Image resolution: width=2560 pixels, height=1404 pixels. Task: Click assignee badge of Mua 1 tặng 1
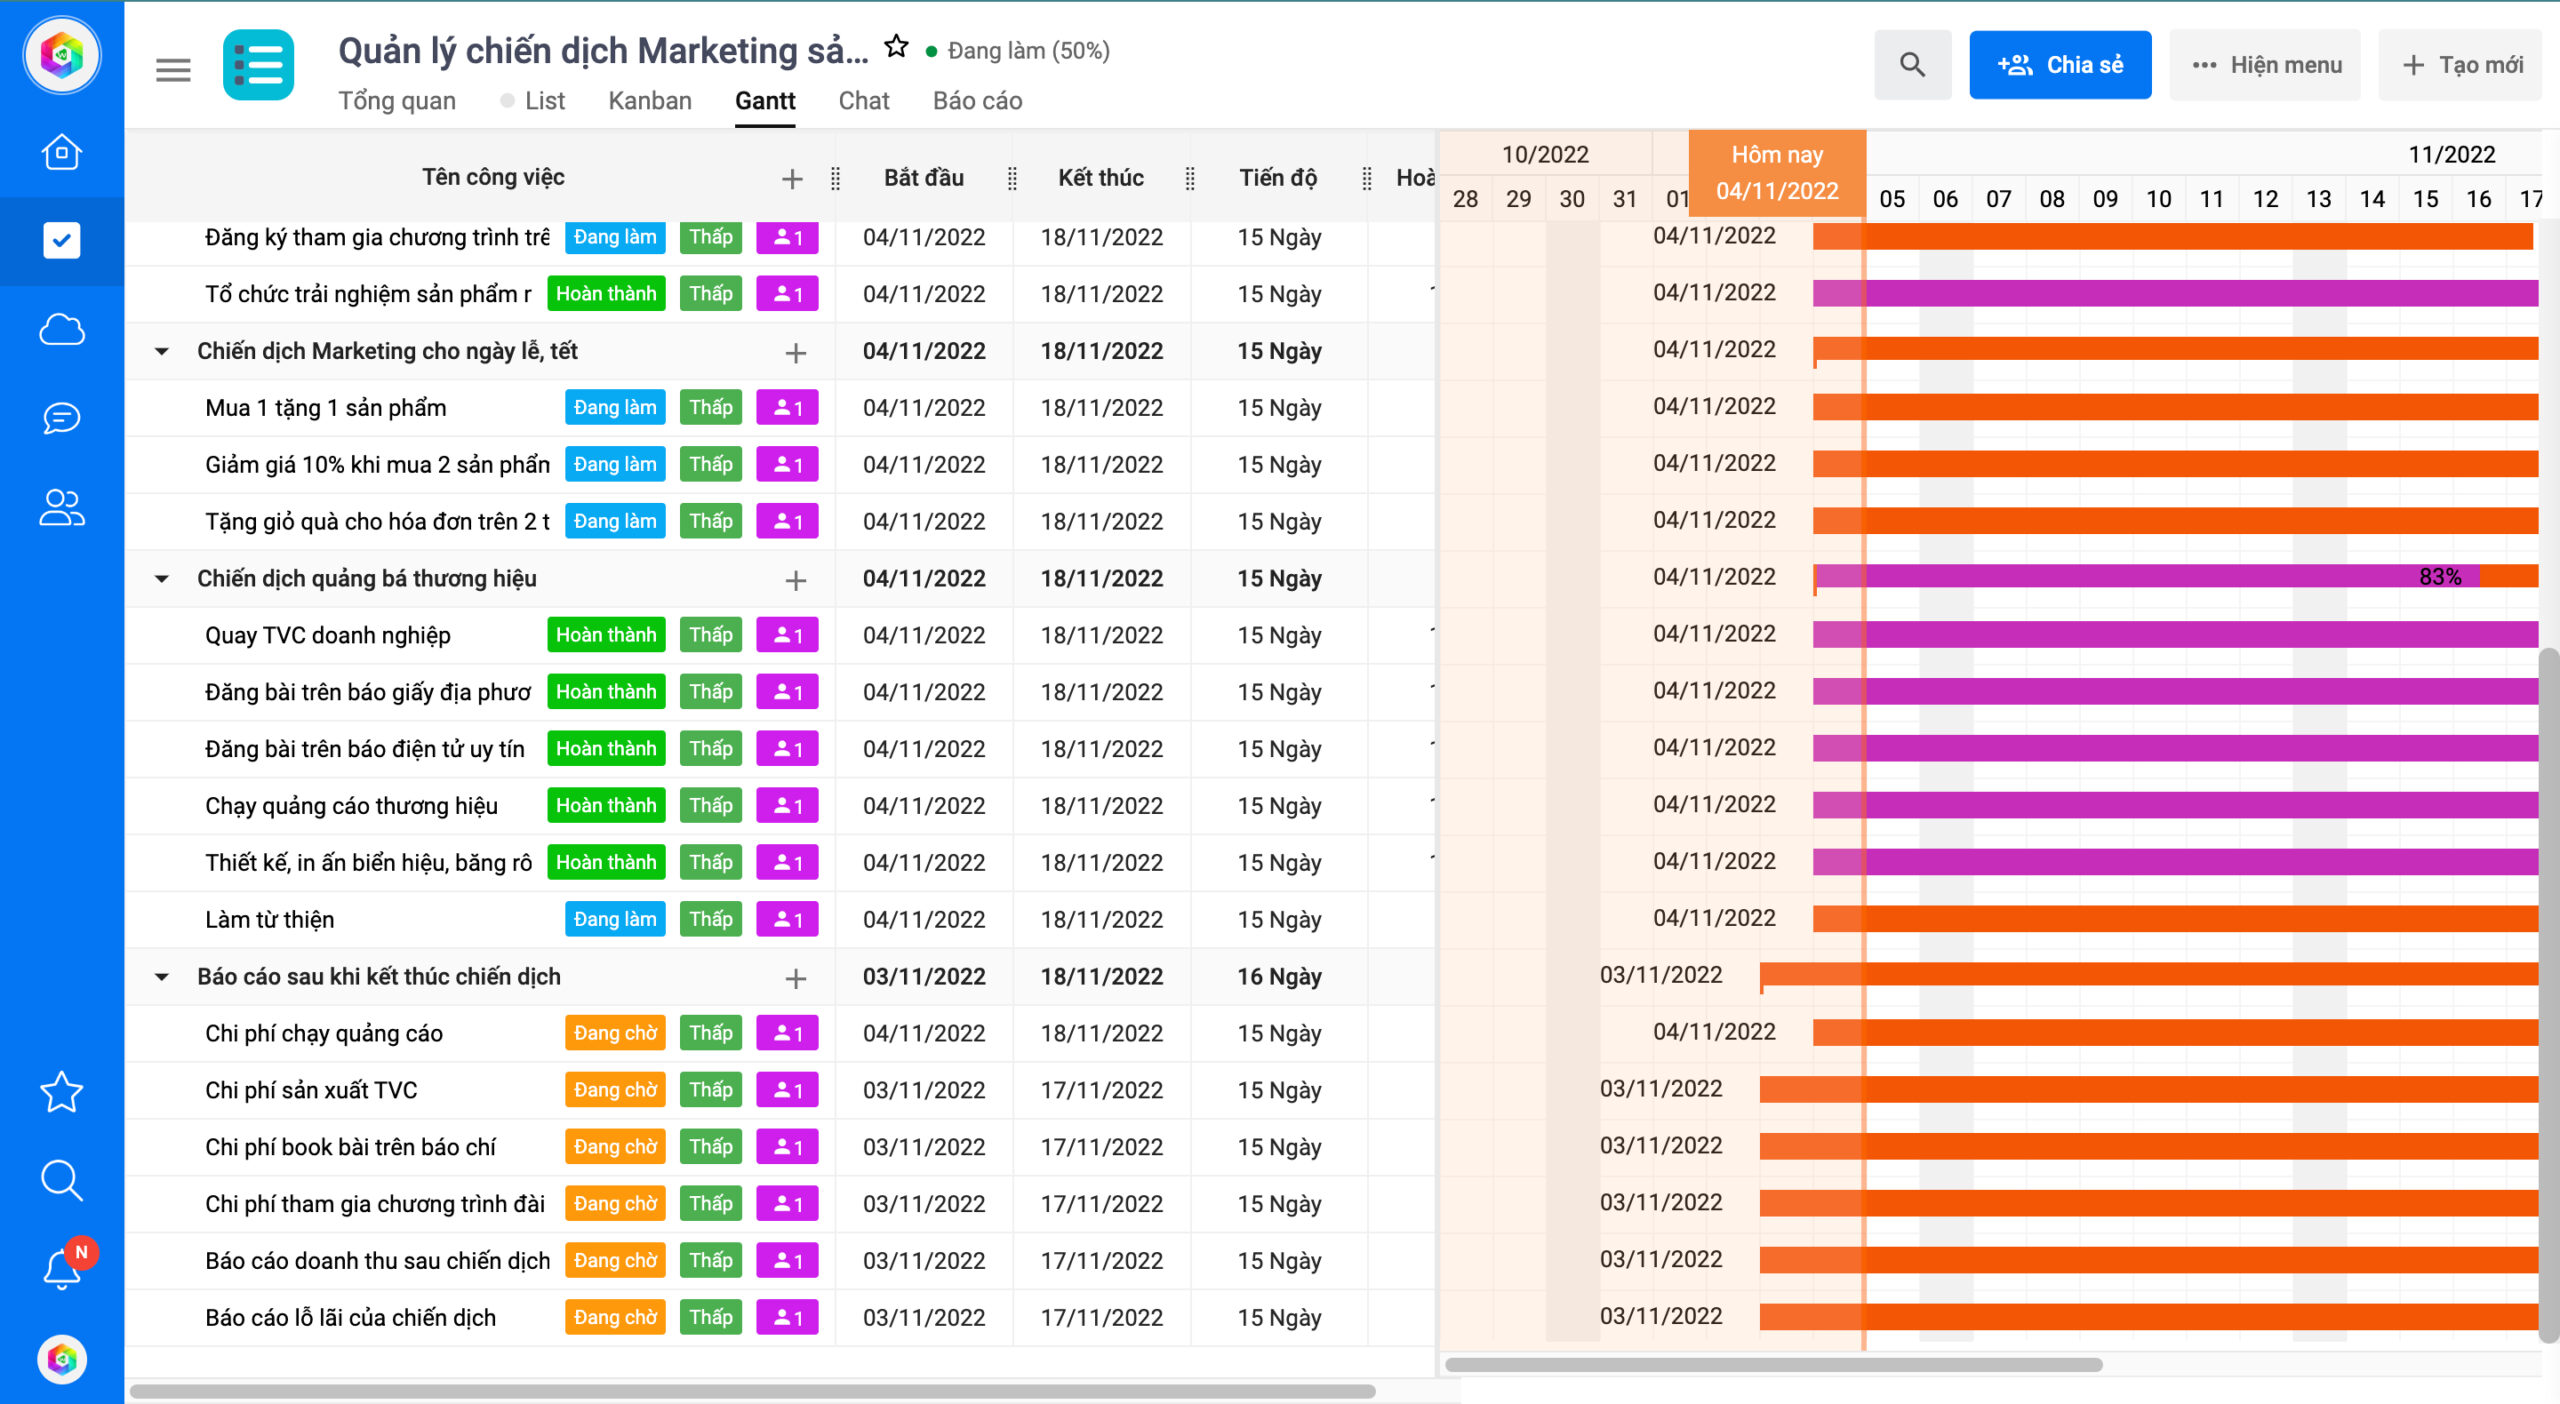(x=787, y=408)
